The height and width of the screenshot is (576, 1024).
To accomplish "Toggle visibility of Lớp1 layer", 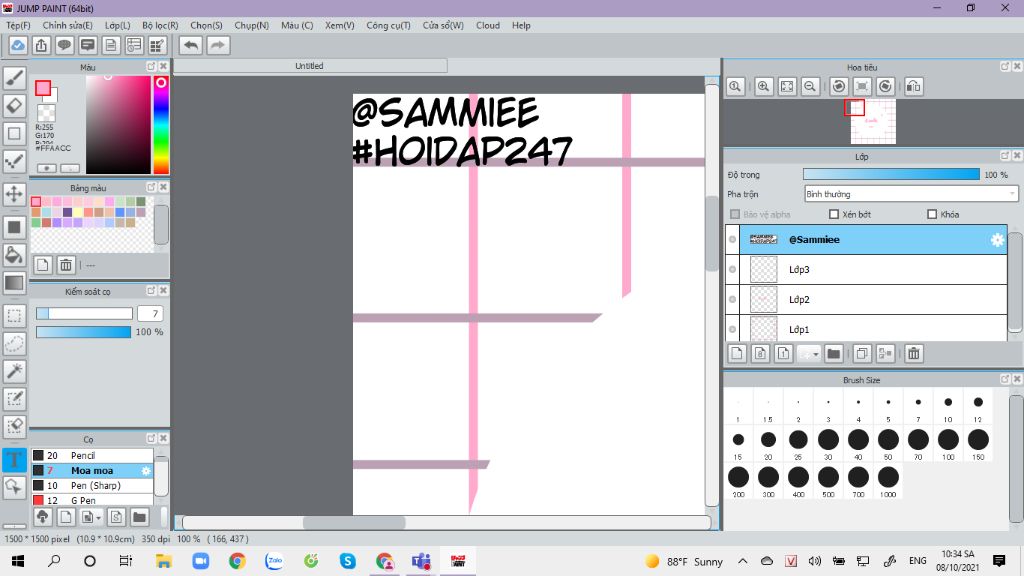I will (732, 329).
